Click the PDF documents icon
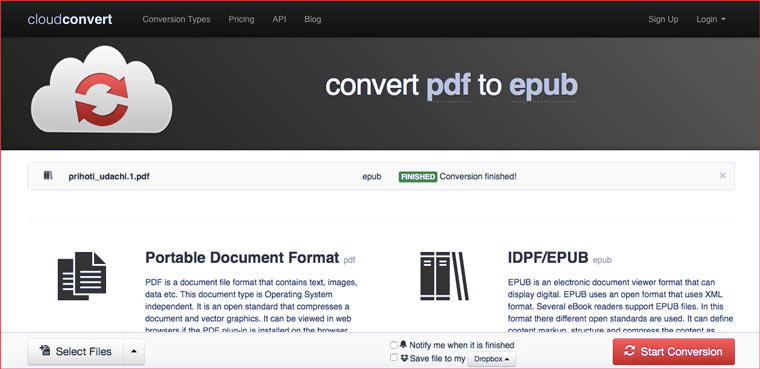 pyautogui.click(x=82, y=276)
